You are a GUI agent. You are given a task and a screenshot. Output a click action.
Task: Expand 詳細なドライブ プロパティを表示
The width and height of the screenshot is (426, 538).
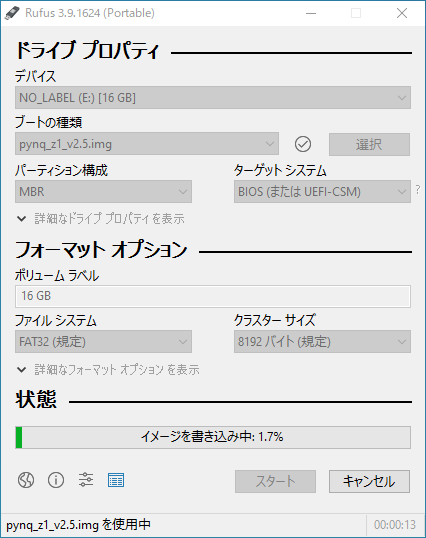pyautogui.click(x=101, y=219)
